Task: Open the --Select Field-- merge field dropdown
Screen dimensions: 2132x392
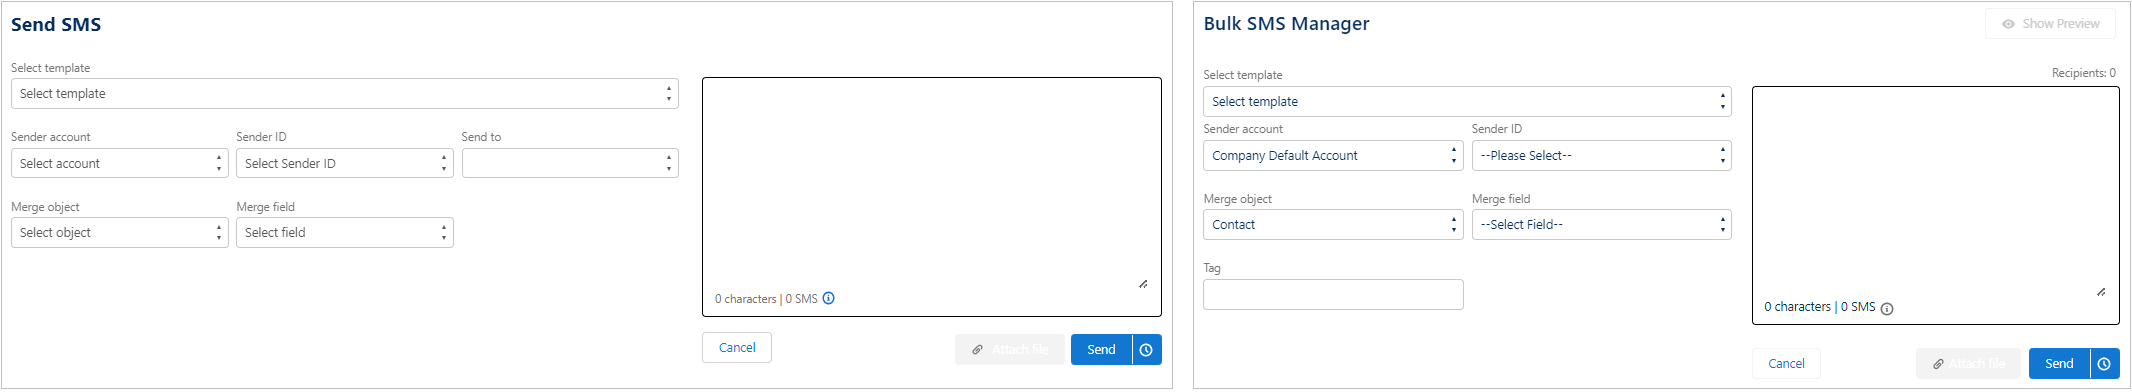Action: coord(1601,225)
